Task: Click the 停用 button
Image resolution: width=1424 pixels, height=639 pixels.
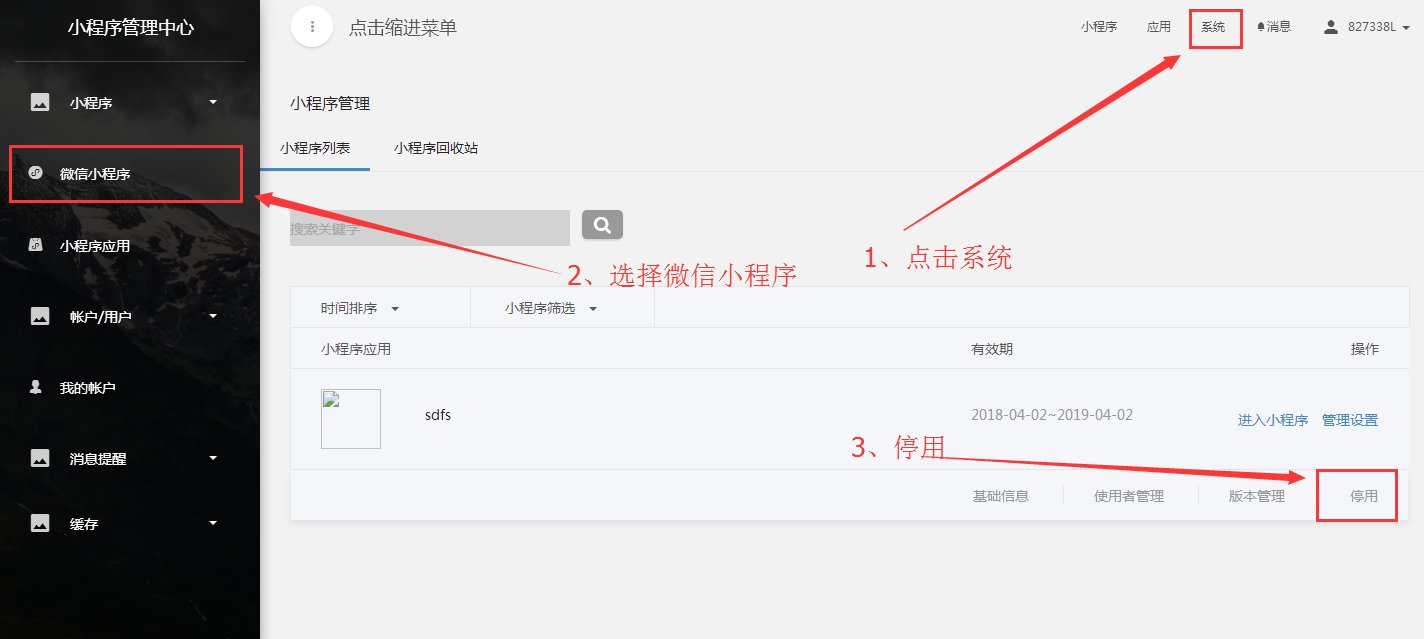Action: pos(1363,495)
